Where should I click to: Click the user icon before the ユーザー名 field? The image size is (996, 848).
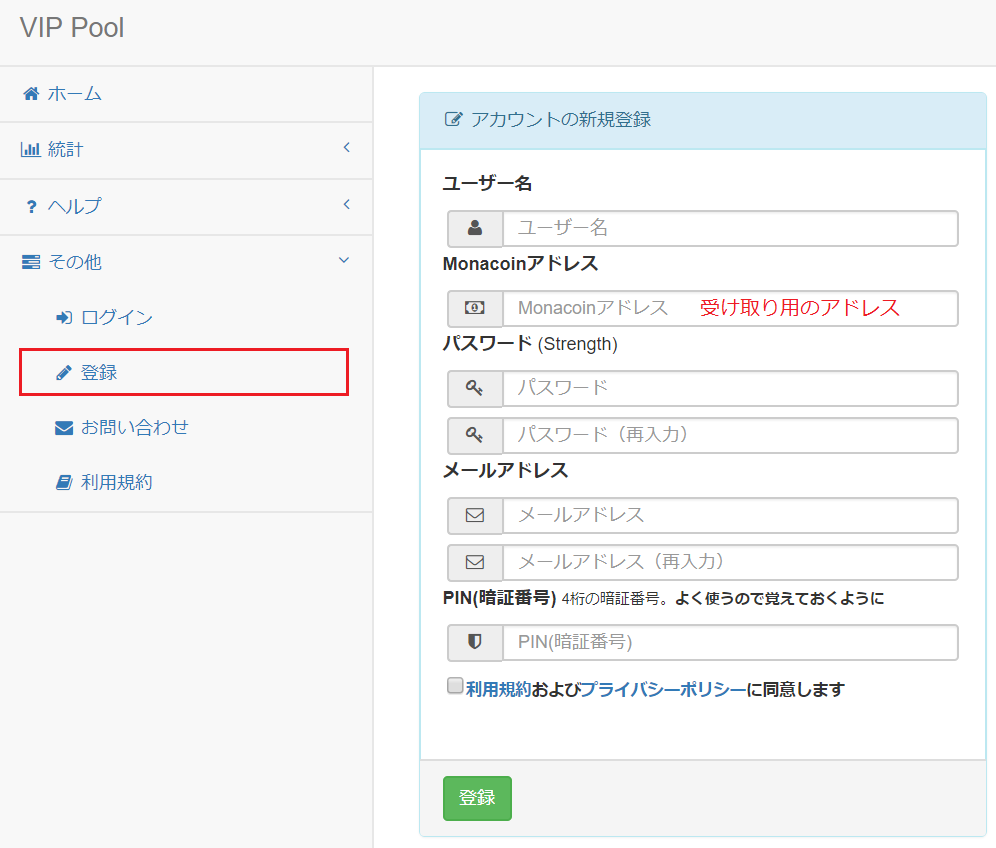click(474, 228)
